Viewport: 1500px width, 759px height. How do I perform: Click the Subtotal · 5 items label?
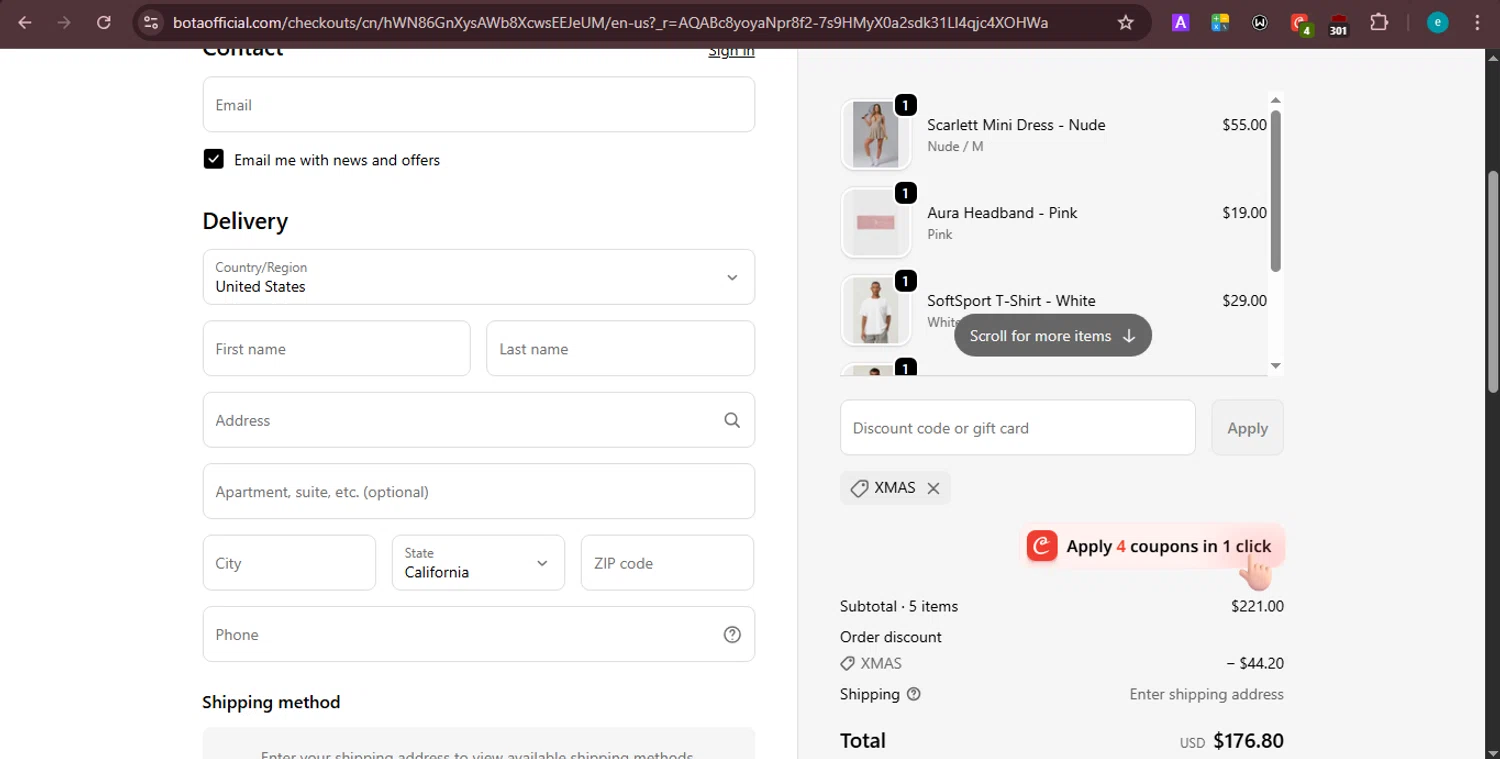tap(899, 606)
